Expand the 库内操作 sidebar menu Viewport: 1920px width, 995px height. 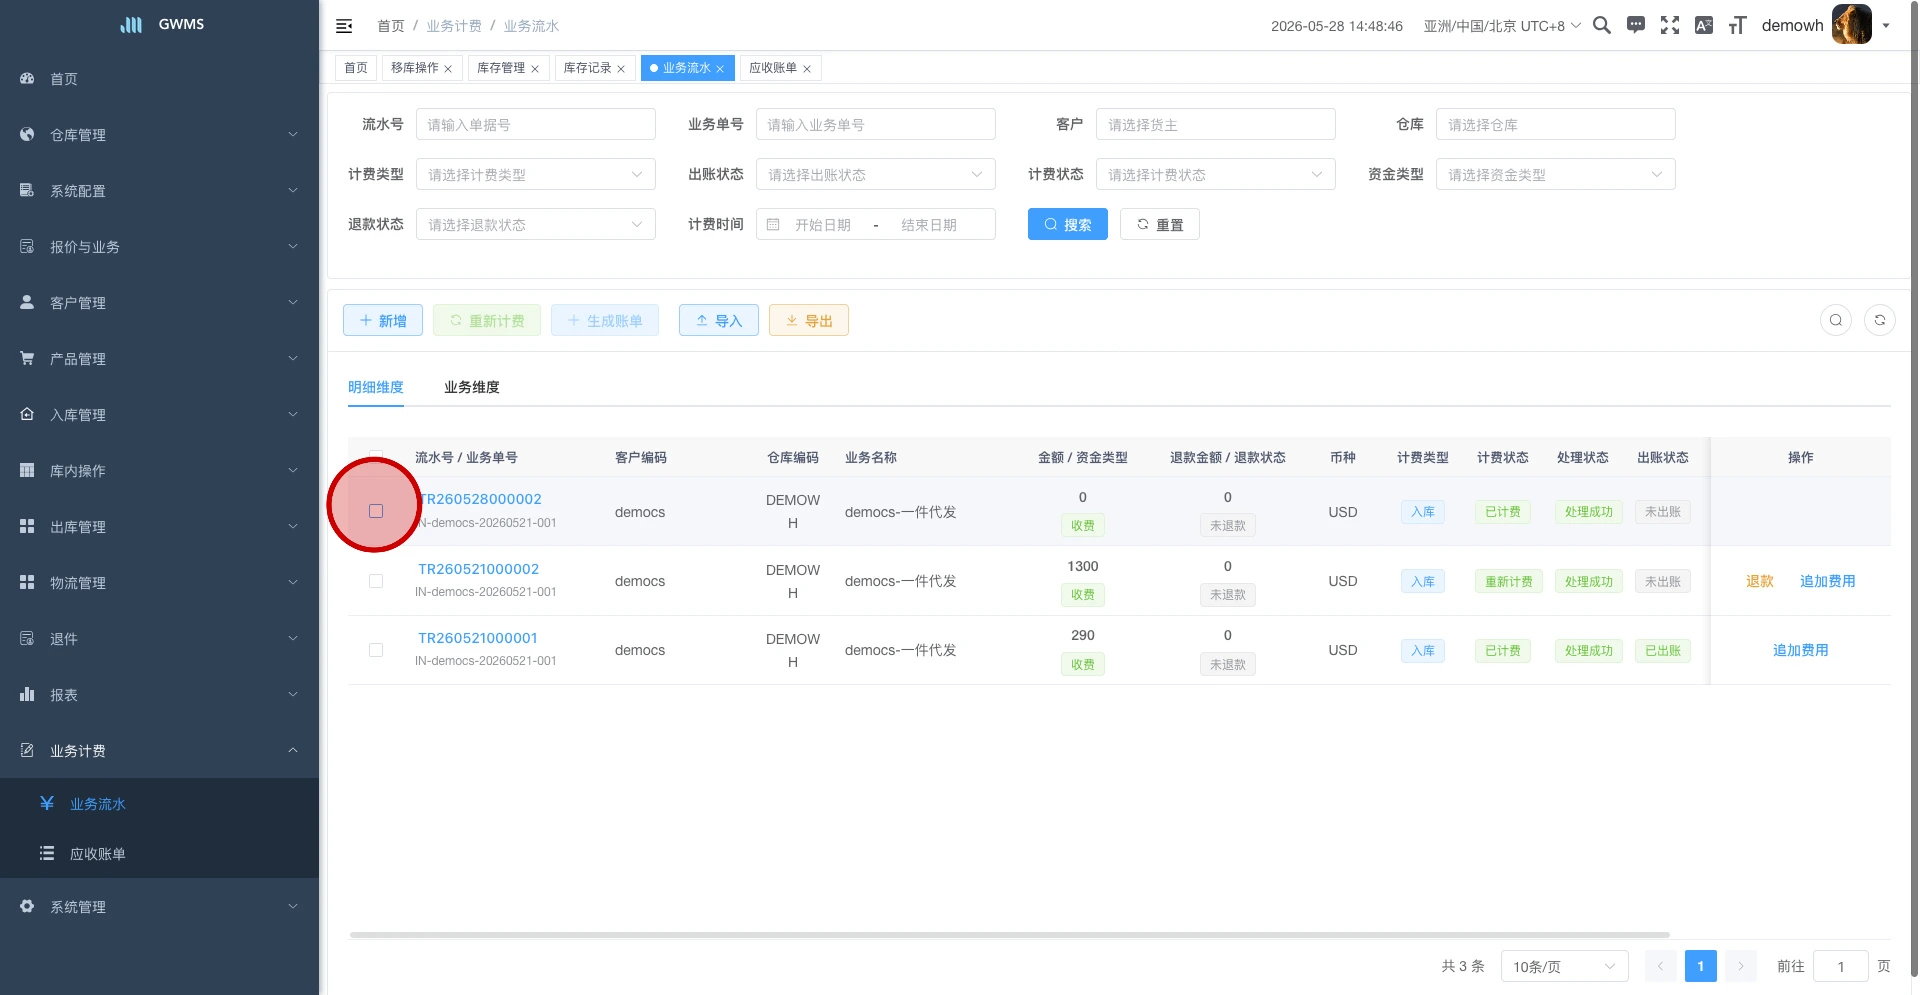159,471
